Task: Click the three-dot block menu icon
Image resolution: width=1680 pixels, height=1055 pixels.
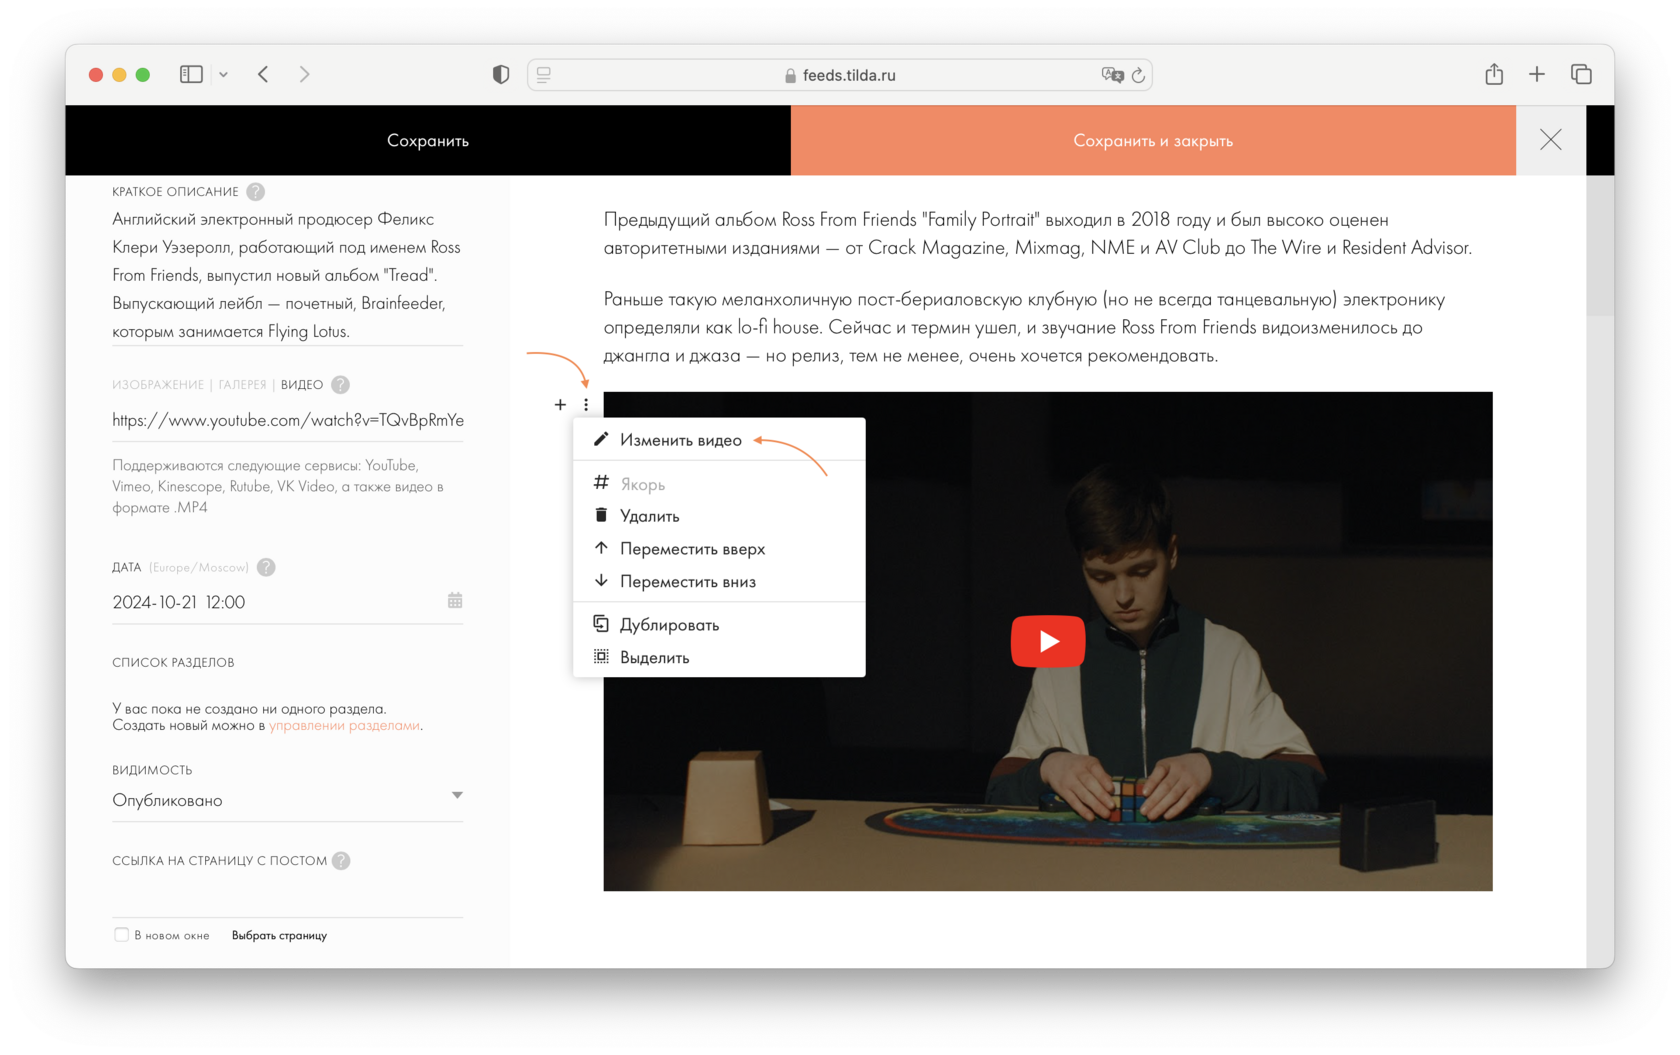Action: point(586,405)
